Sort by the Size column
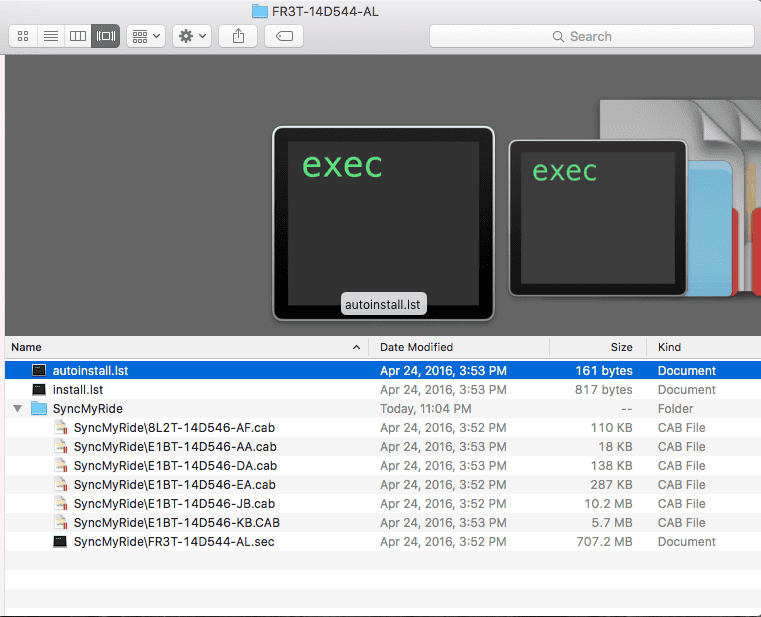This screenshot has width=761, height=617. [x=621, y=347]
